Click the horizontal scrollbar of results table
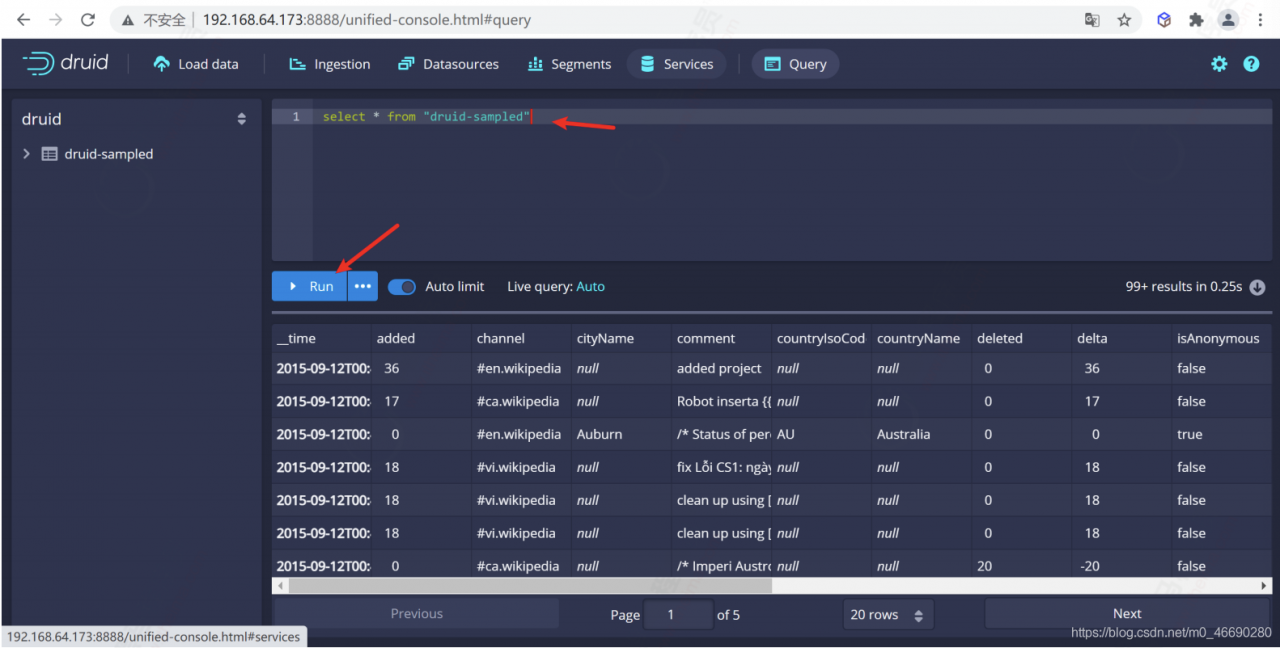The image size is (1280, 648). coord(530,586)
